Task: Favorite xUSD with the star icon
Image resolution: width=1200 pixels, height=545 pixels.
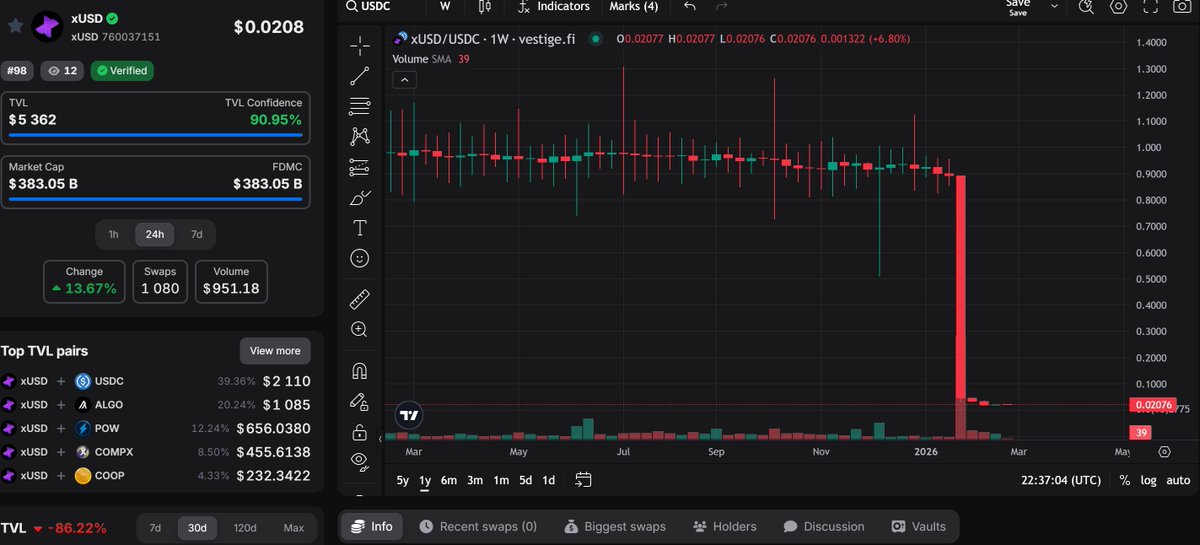Action: (16, 26)
